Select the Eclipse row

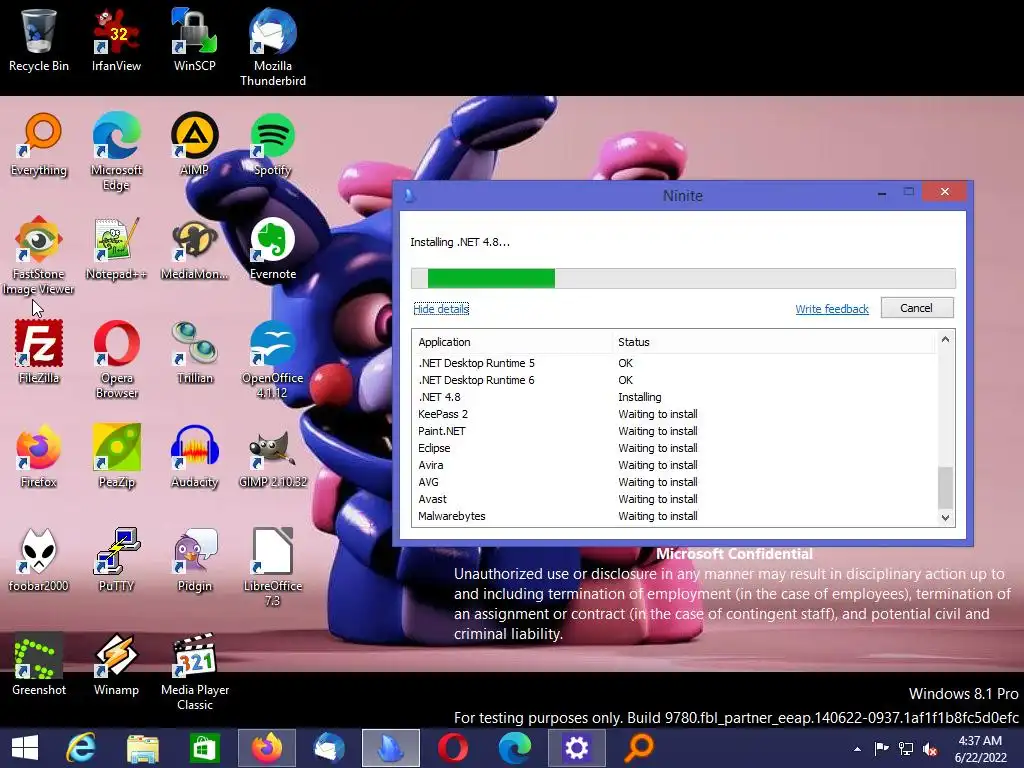pyautogui.click(x=675, y=448)
